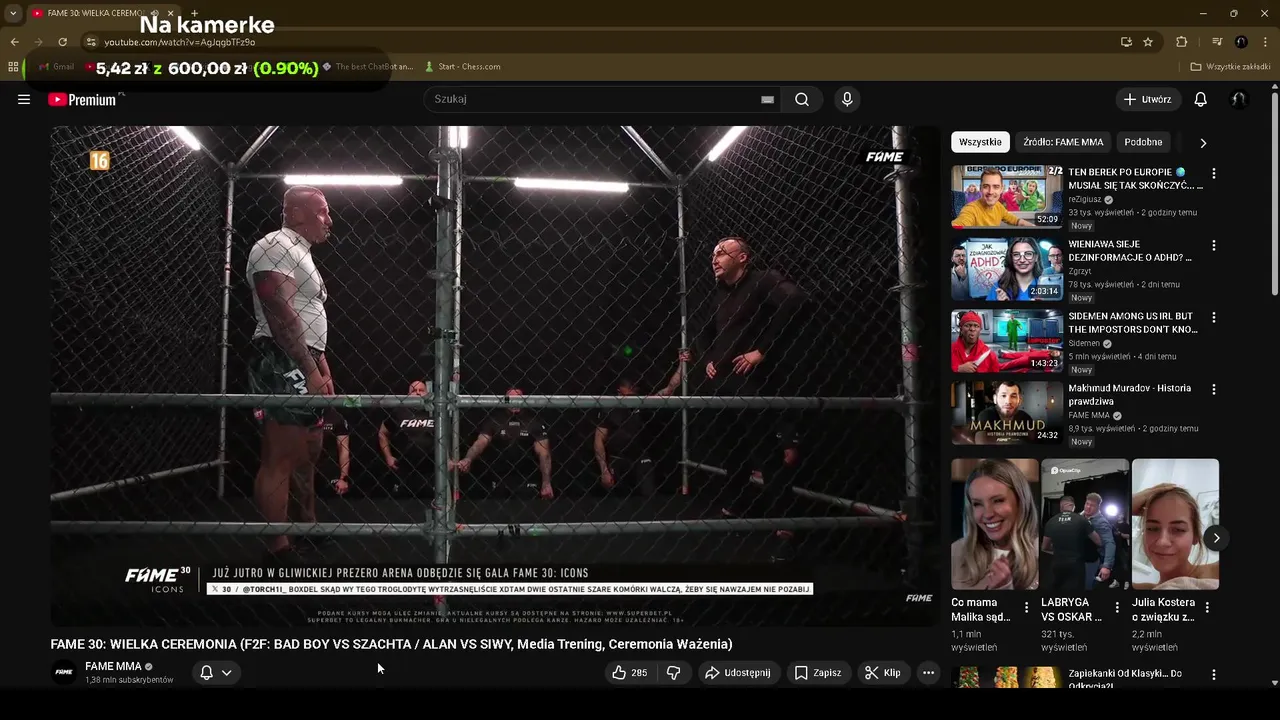The height and width of the screenshot is (720, 1280).
Task: Click the video title text
Action: [x=391, y=644]
